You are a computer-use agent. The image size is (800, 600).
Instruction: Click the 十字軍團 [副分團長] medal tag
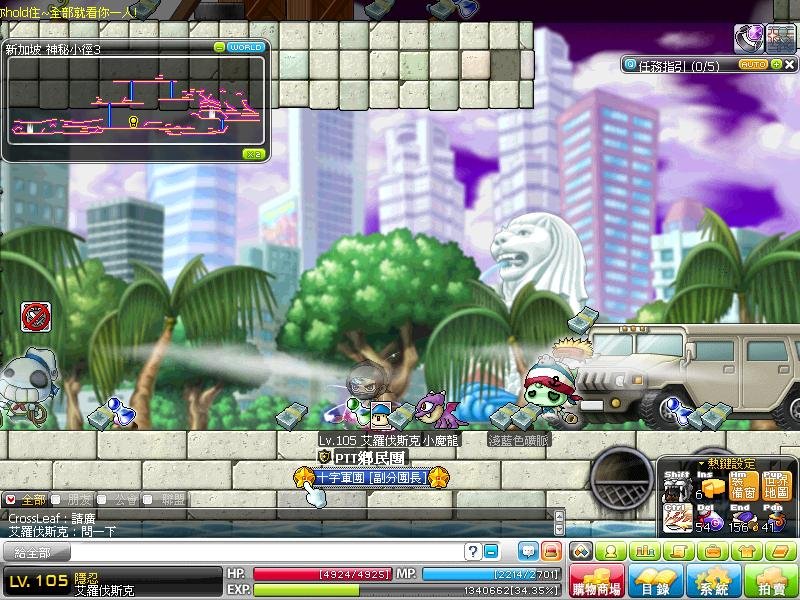click(371, 478)
